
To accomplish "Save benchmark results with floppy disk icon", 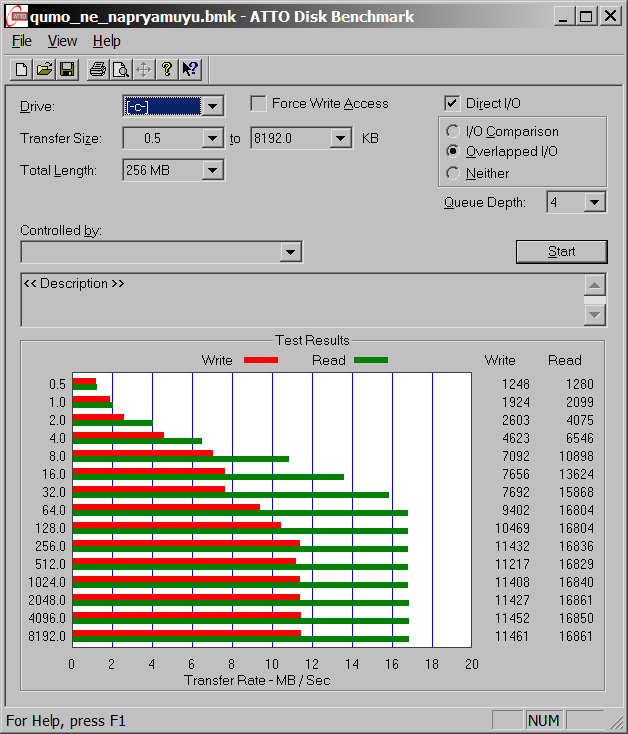I will pyautogui.click(x=67, y=69).
